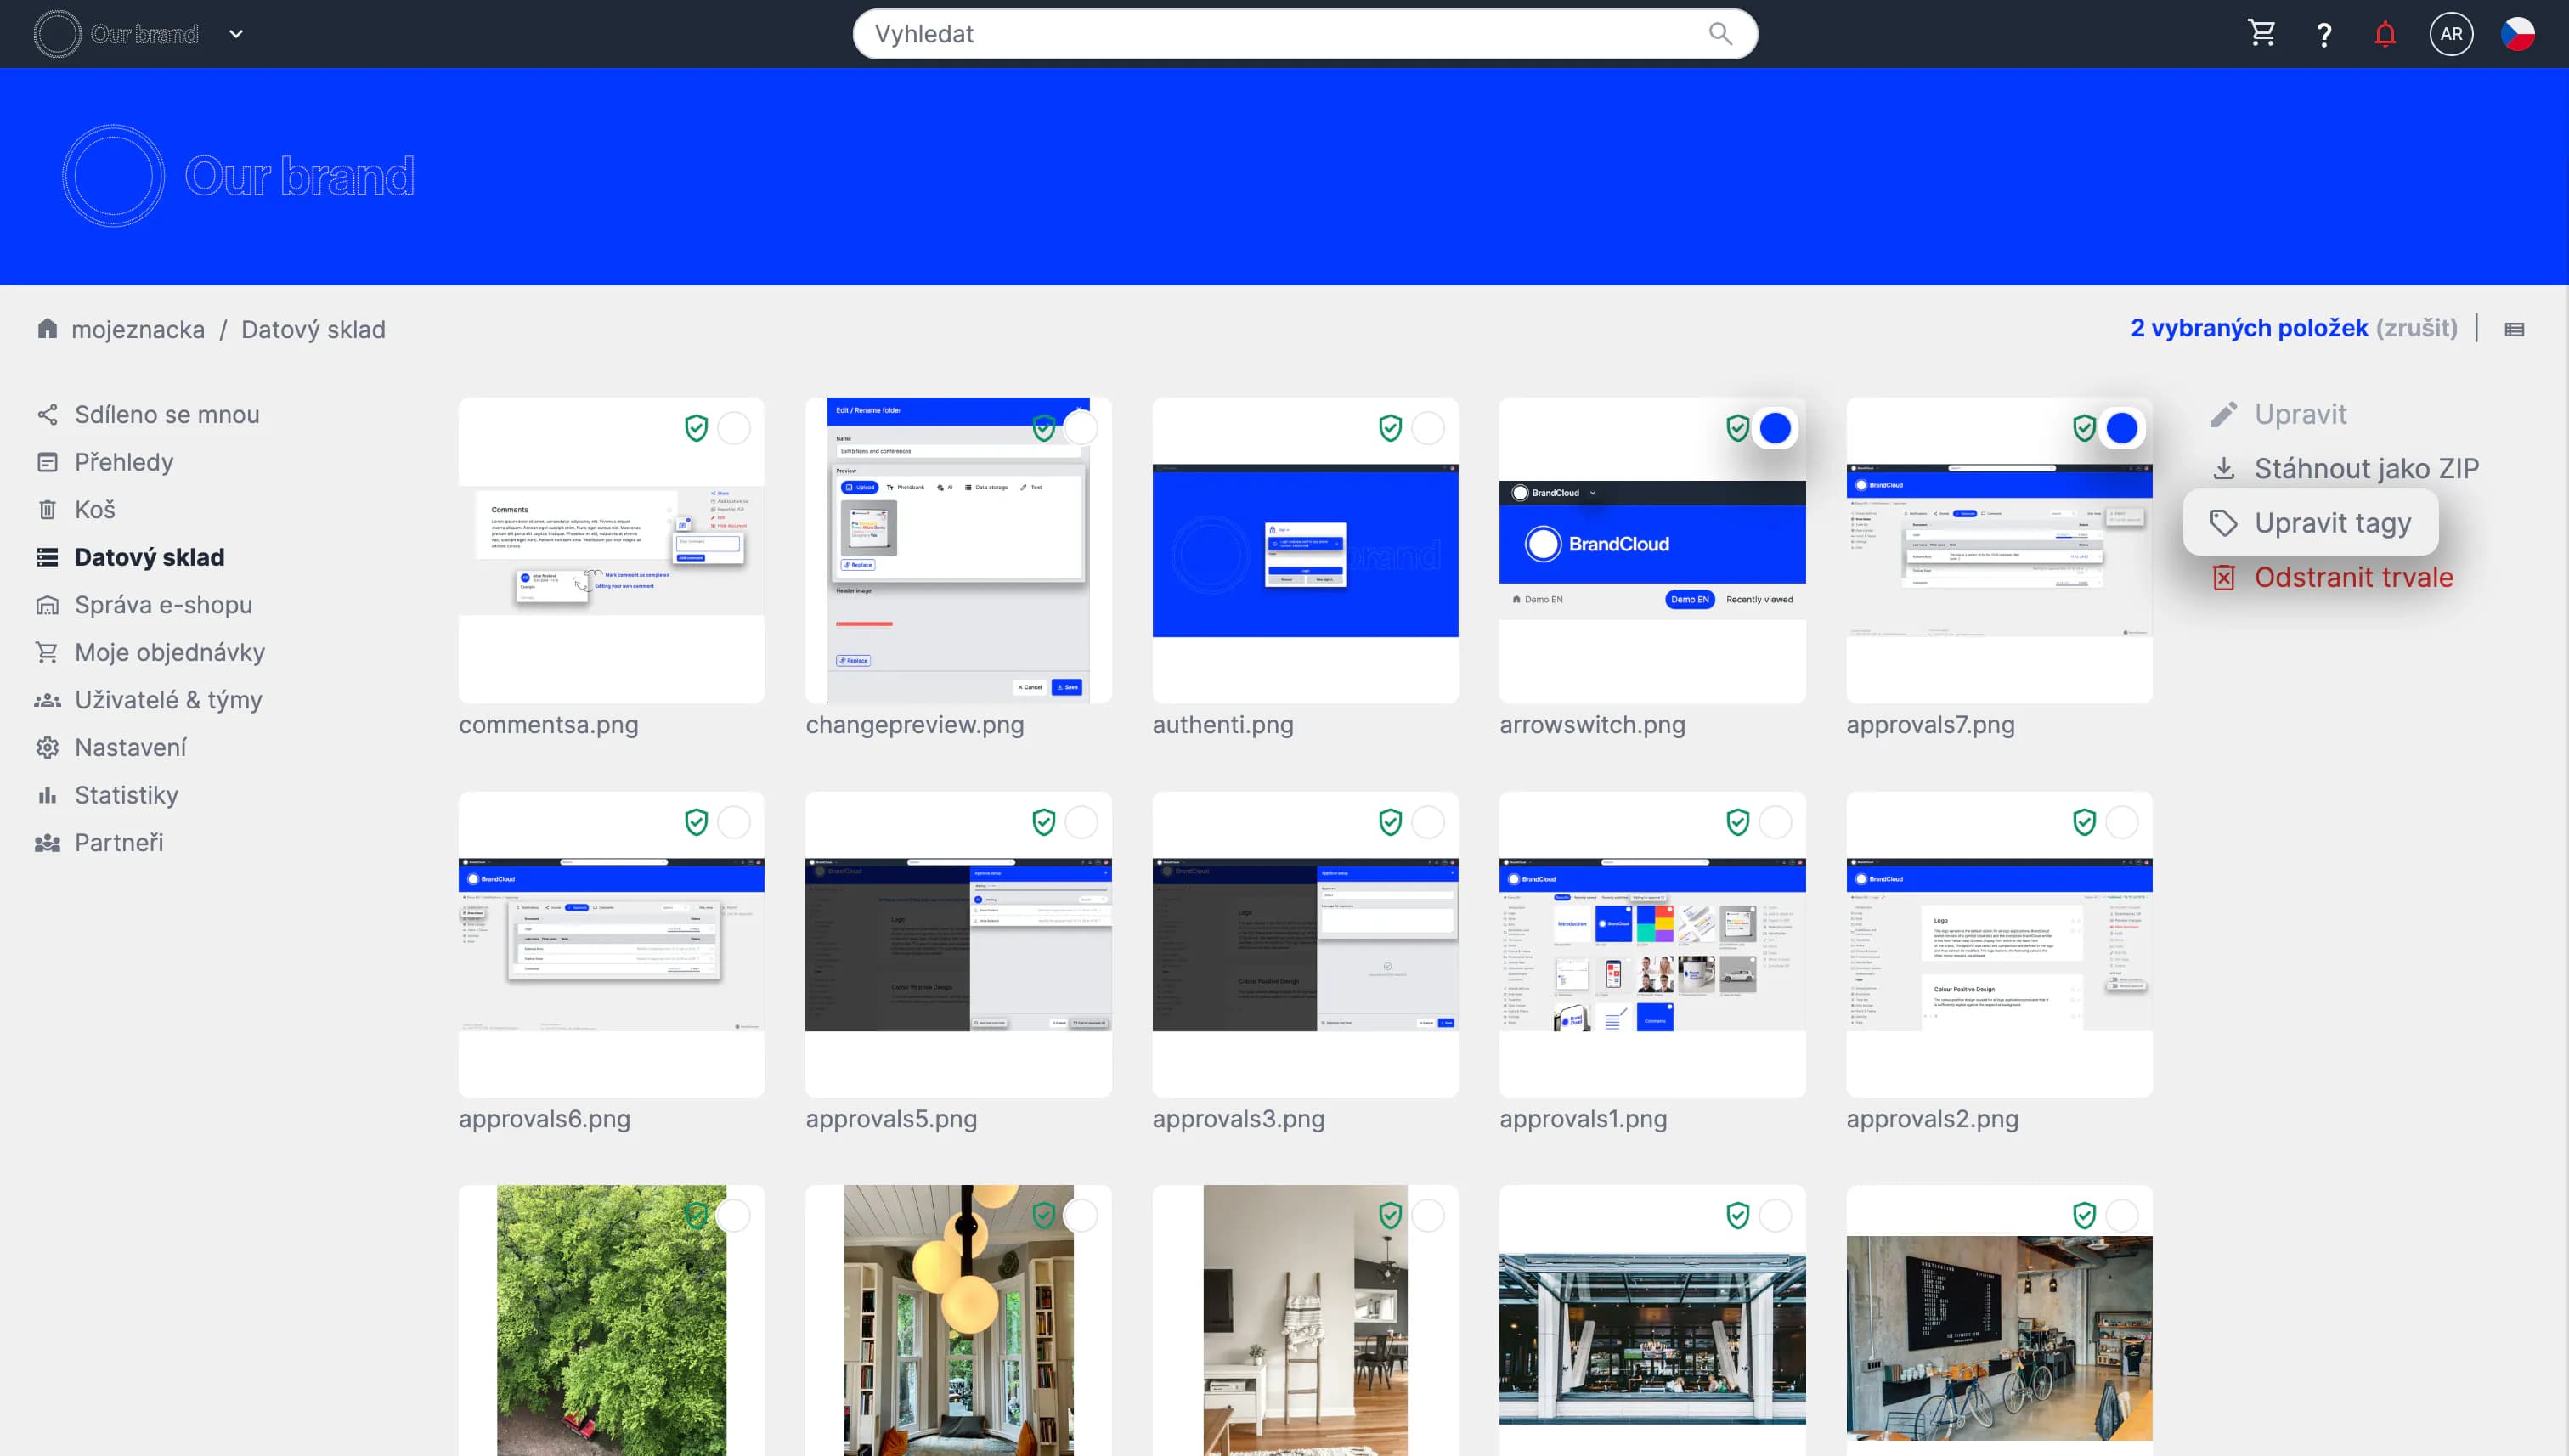Click green shield on commentsa.png
This screenshot has width=2569, height=1456.
[x=696, y=428]
